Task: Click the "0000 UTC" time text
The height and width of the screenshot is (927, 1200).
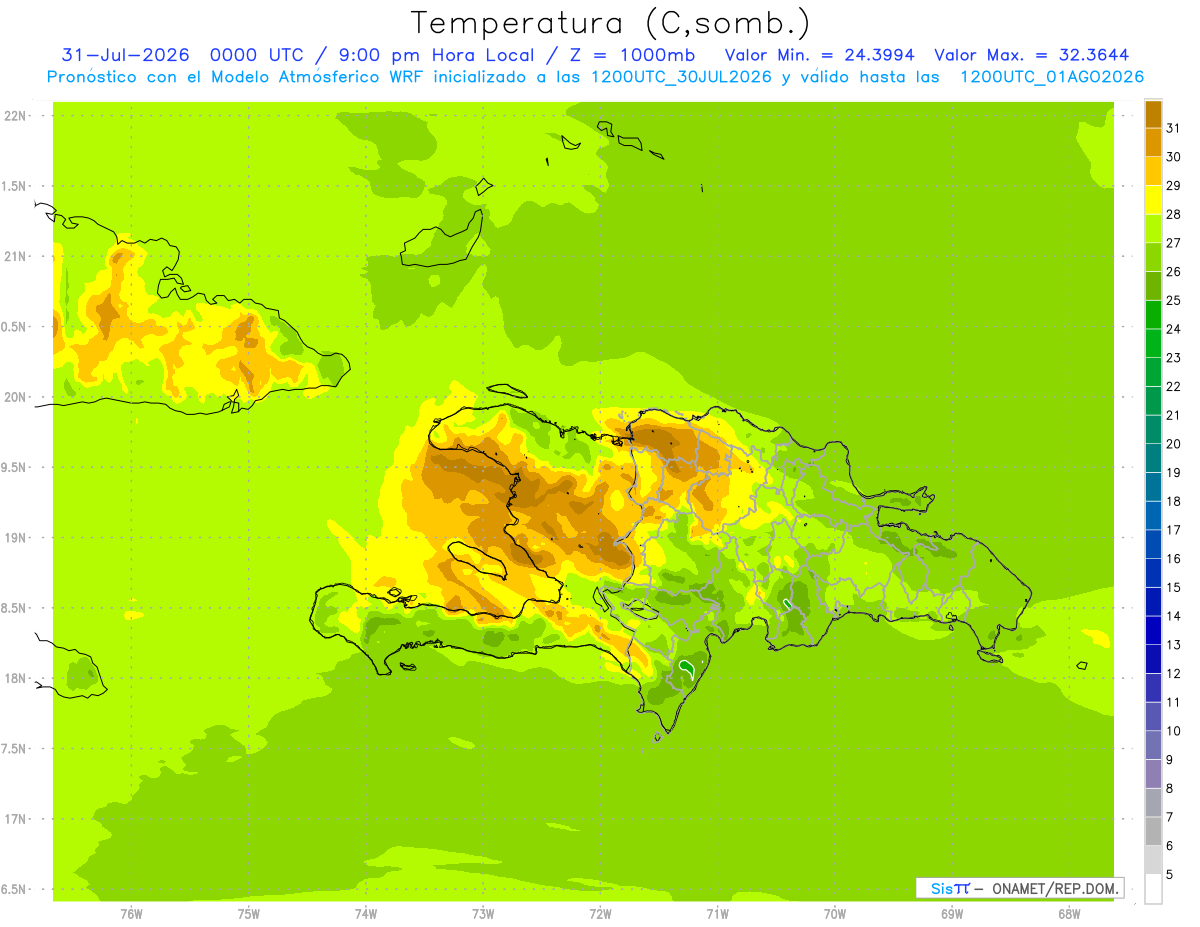Action: [258, 55]
